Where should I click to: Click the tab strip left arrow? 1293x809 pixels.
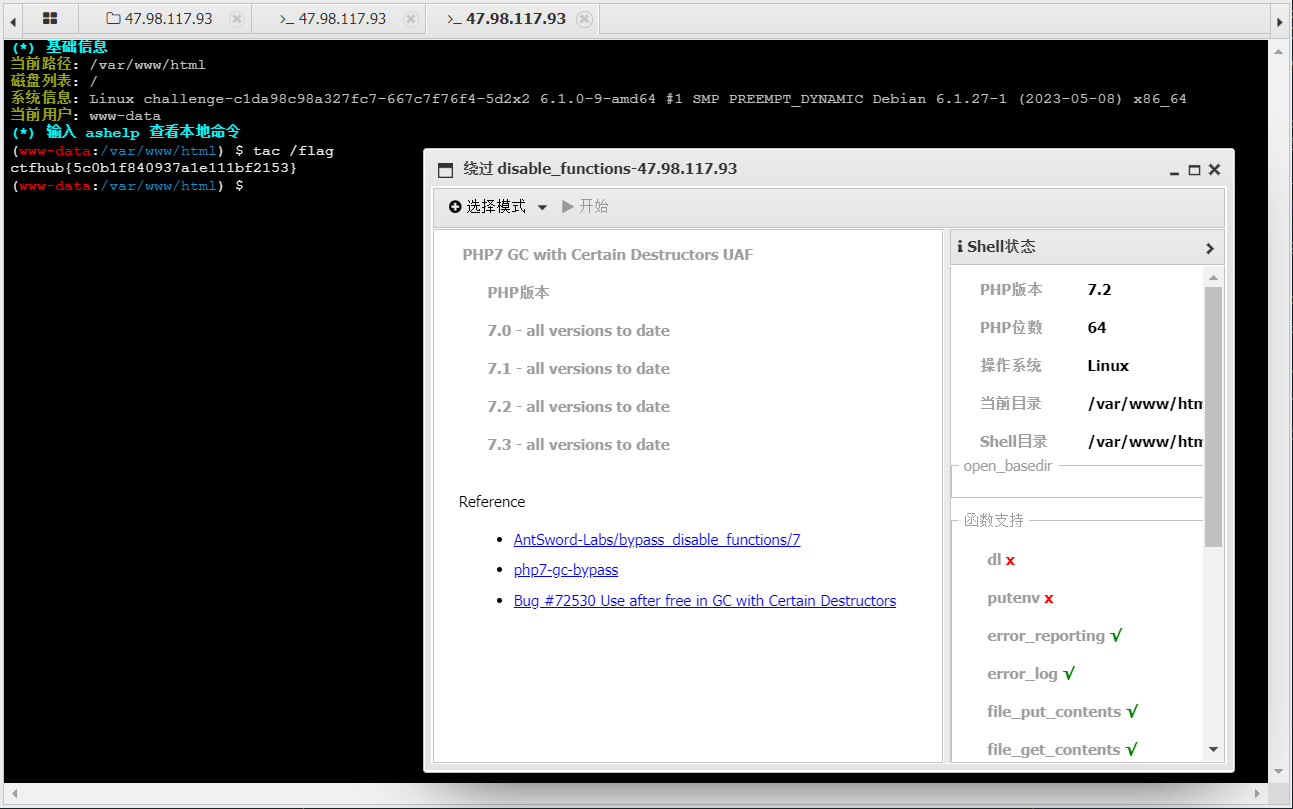coord(12,20)
